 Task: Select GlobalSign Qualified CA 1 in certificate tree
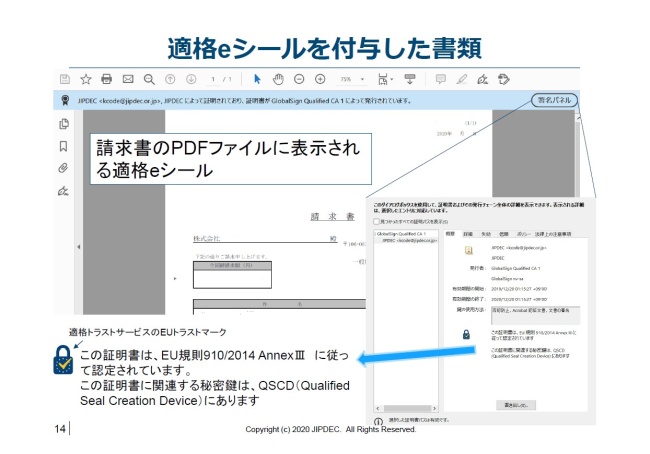pyautogui.click(x=402, y=234)
